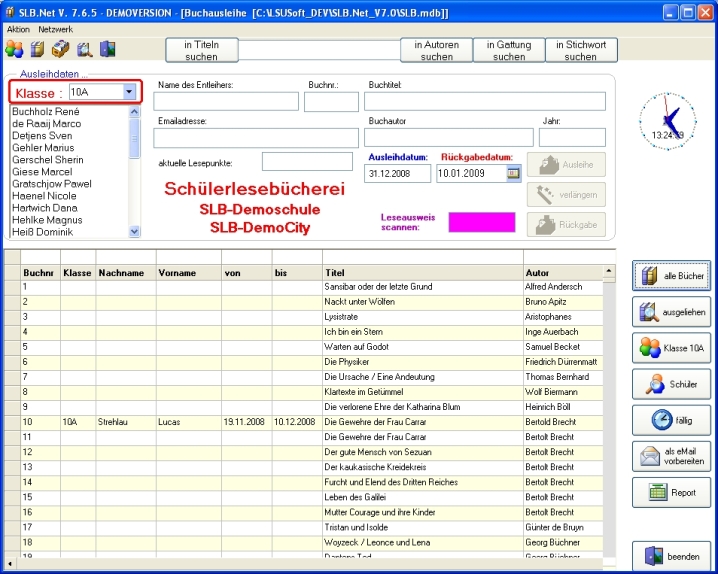Viewport: 718px width, 574px height.
Task: Open the Aktion menu
Action: coord(18,30)
